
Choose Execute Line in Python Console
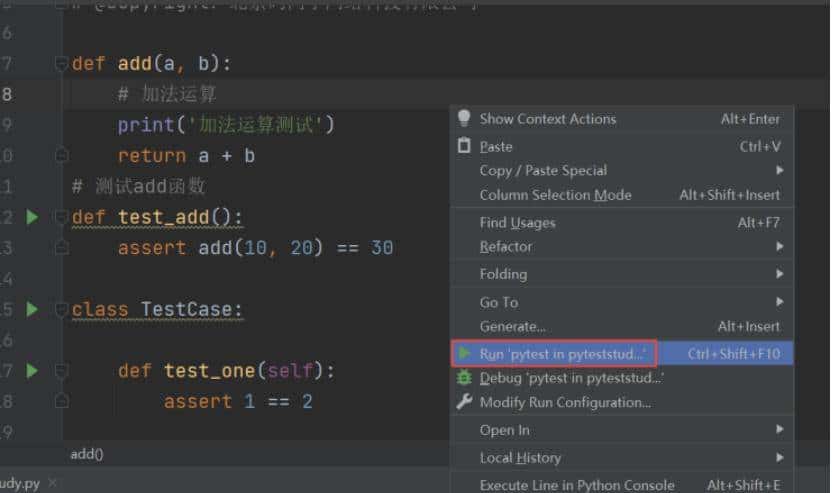tap(622, 485)
